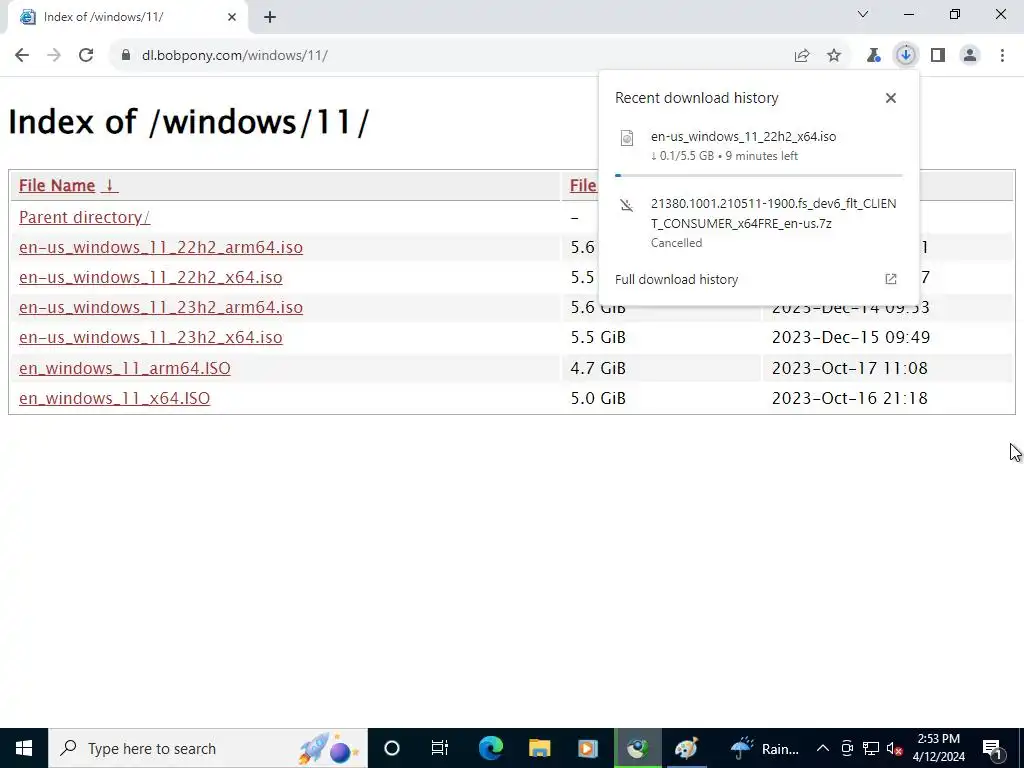1024x768 pixels.
Task: Download en_windows_11_arm64.ISO
Action: tap(125, 368)
